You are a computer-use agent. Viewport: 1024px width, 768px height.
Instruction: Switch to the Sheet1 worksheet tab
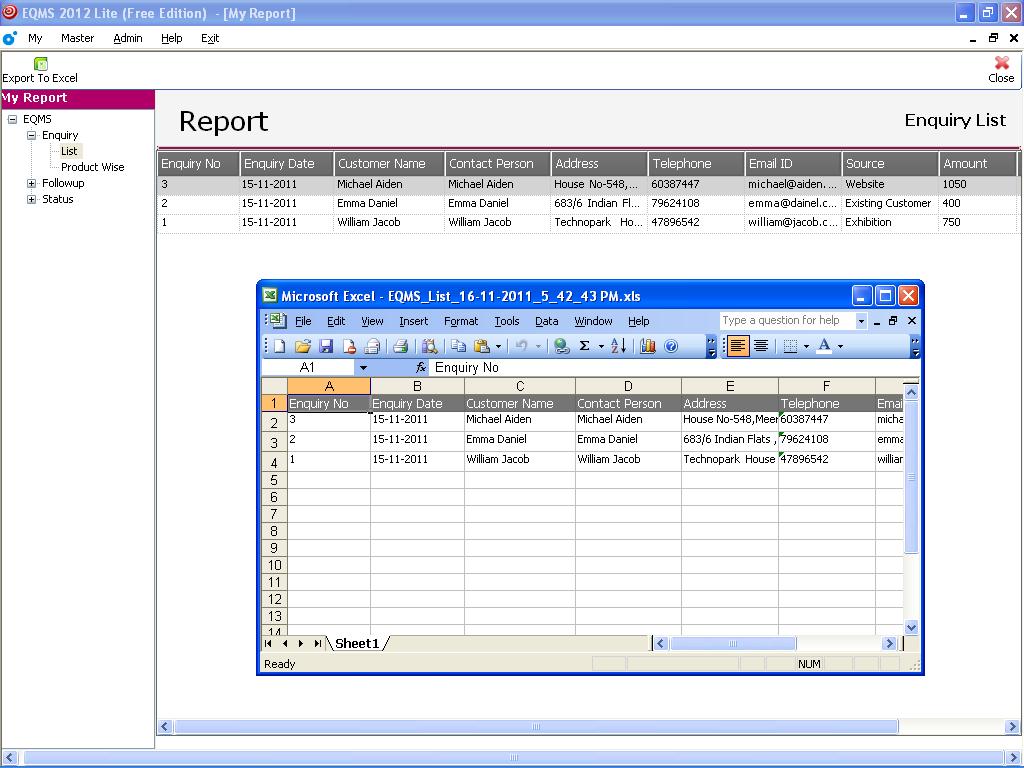357,643
